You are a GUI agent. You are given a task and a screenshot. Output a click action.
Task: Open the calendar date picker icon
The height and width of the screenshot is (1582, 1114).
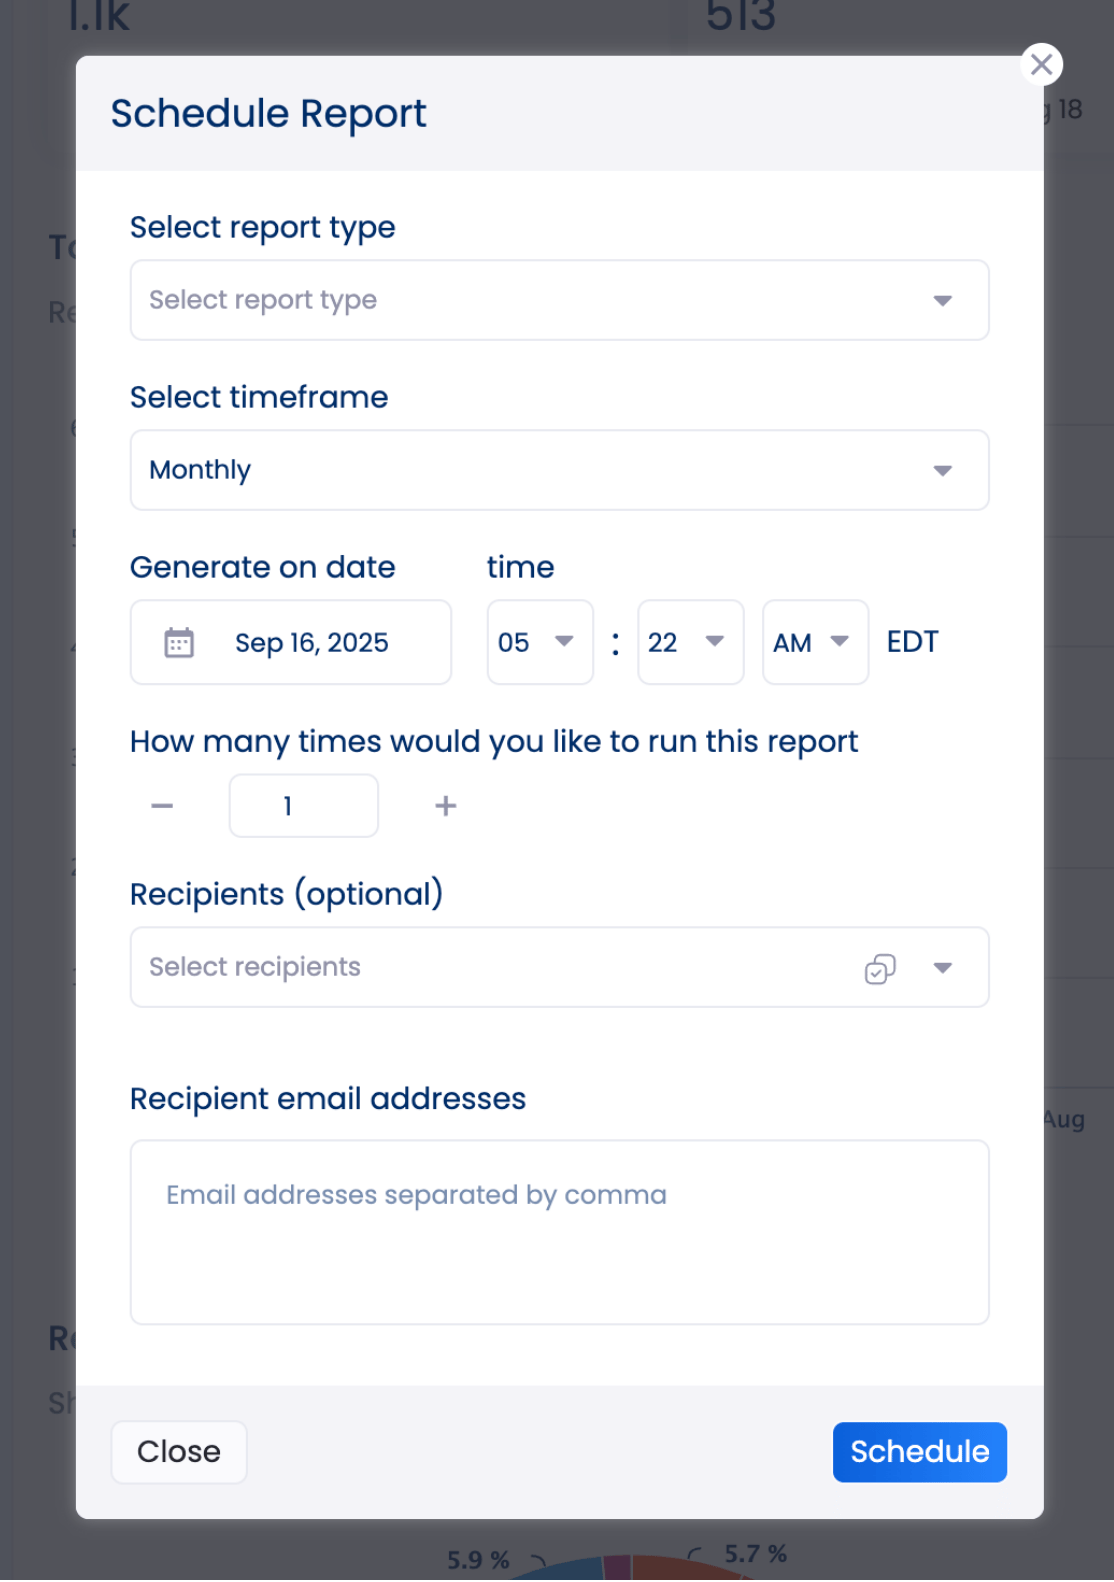pos(176,642)
